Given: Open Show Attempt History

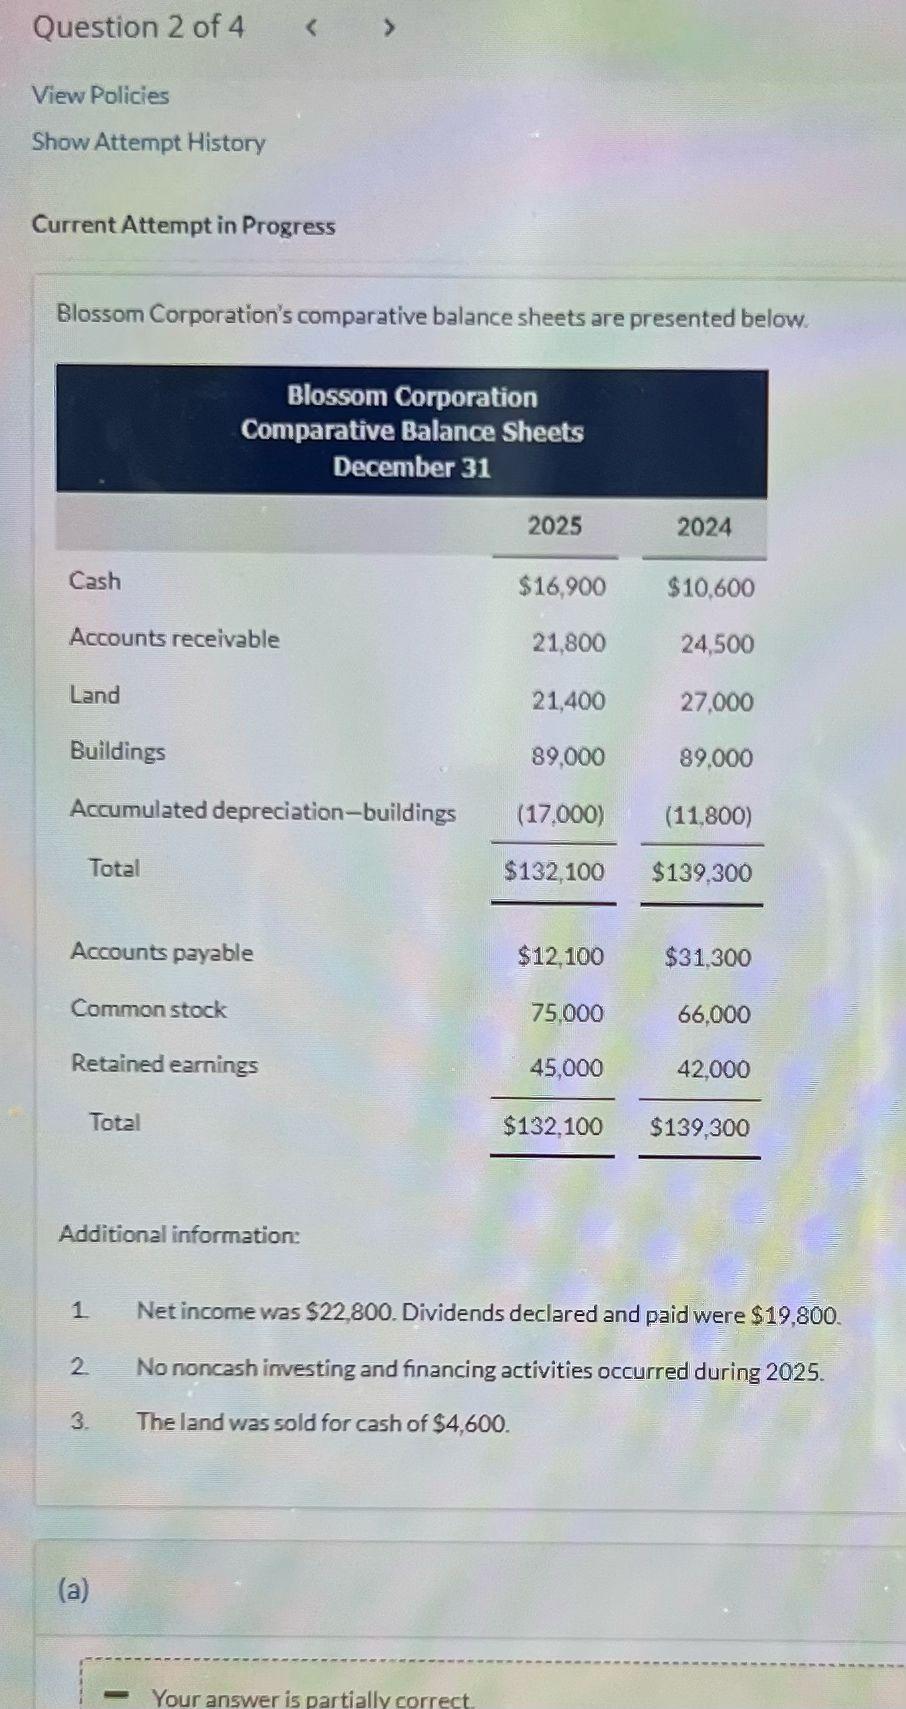Looking at the screenshot, I should coord(147,143).
